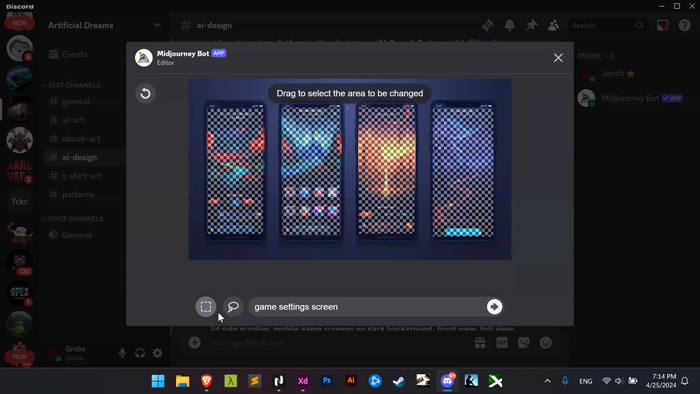Close the Midjourney editor dialog
This screenshot has width=700, height=394.
(558, 58)
